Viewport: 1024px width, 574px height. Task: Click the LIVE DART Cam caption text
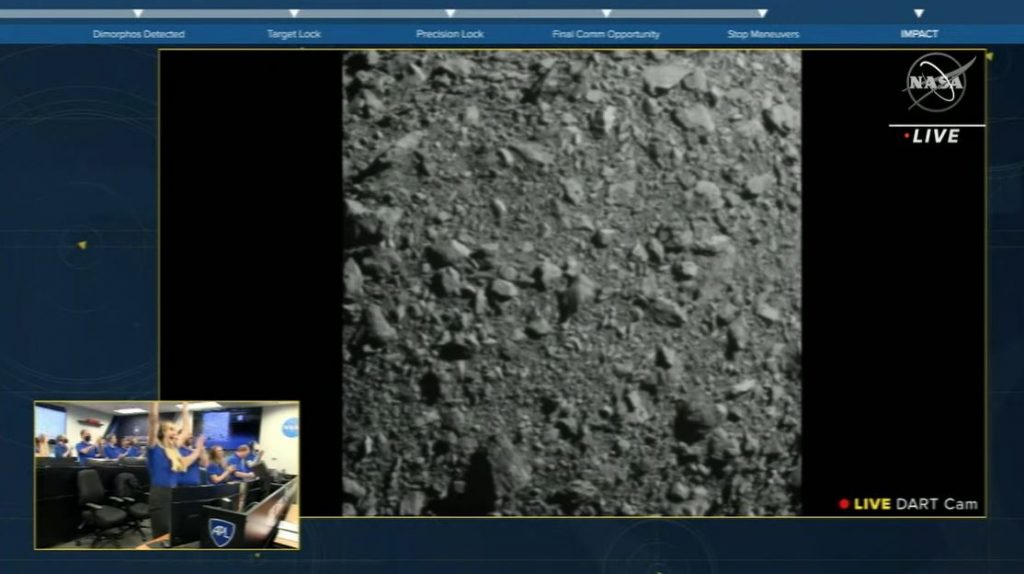[x=915, y=504]
